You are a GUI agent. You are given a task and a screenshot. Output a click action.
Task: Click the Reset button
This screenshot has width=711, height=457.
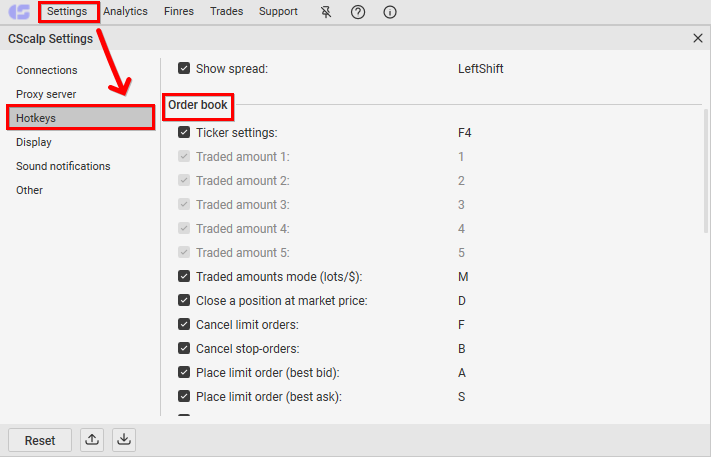click(40, 440)
